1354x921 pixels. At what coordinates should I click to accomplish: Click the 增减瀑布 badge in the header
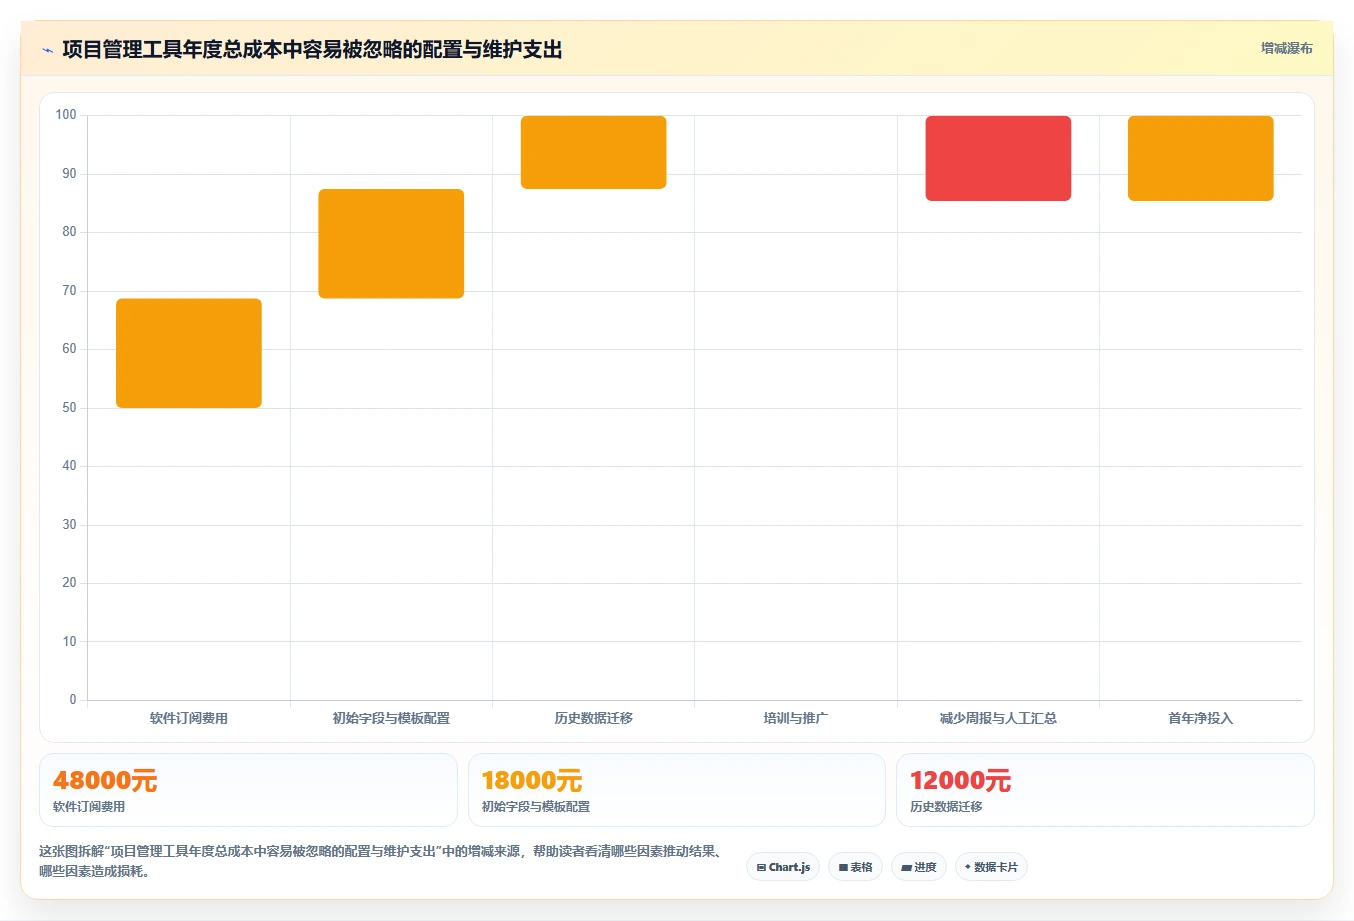1286,48
